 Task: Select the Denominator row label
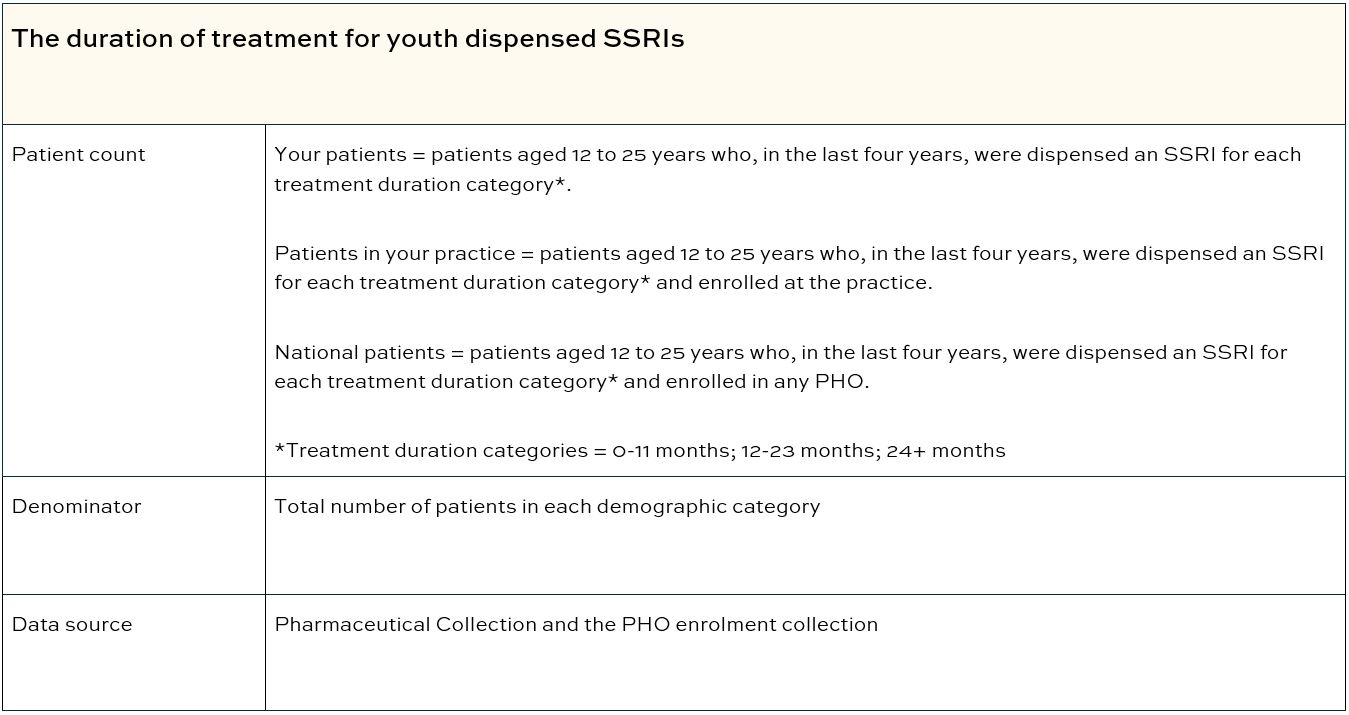click(x=76, y=507)
